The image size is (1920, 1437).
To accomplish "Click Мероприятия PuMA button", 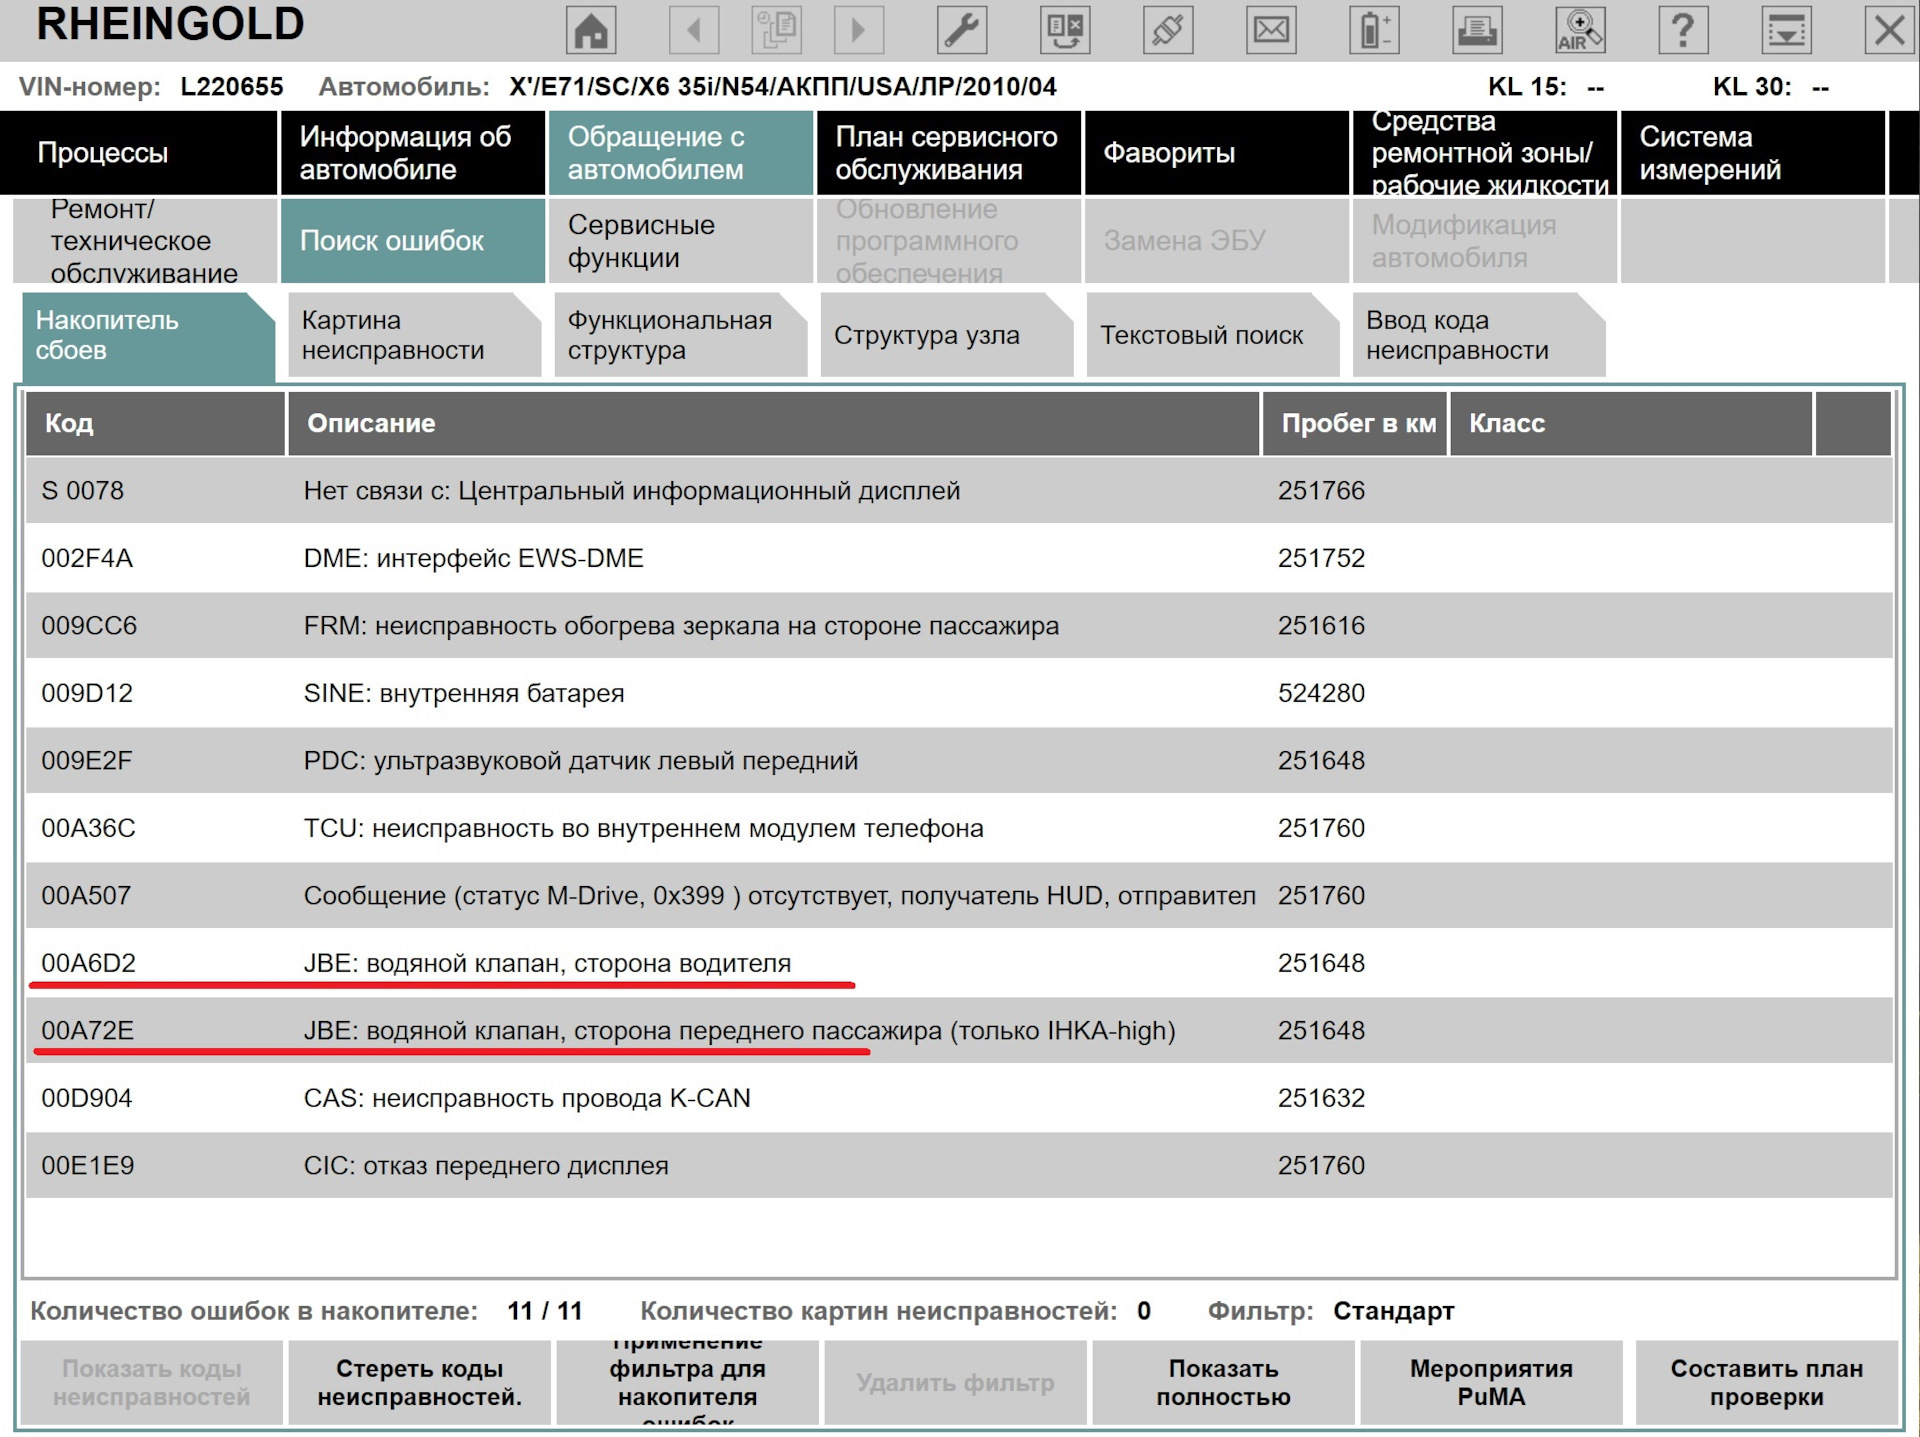I will point(1491,1382).
